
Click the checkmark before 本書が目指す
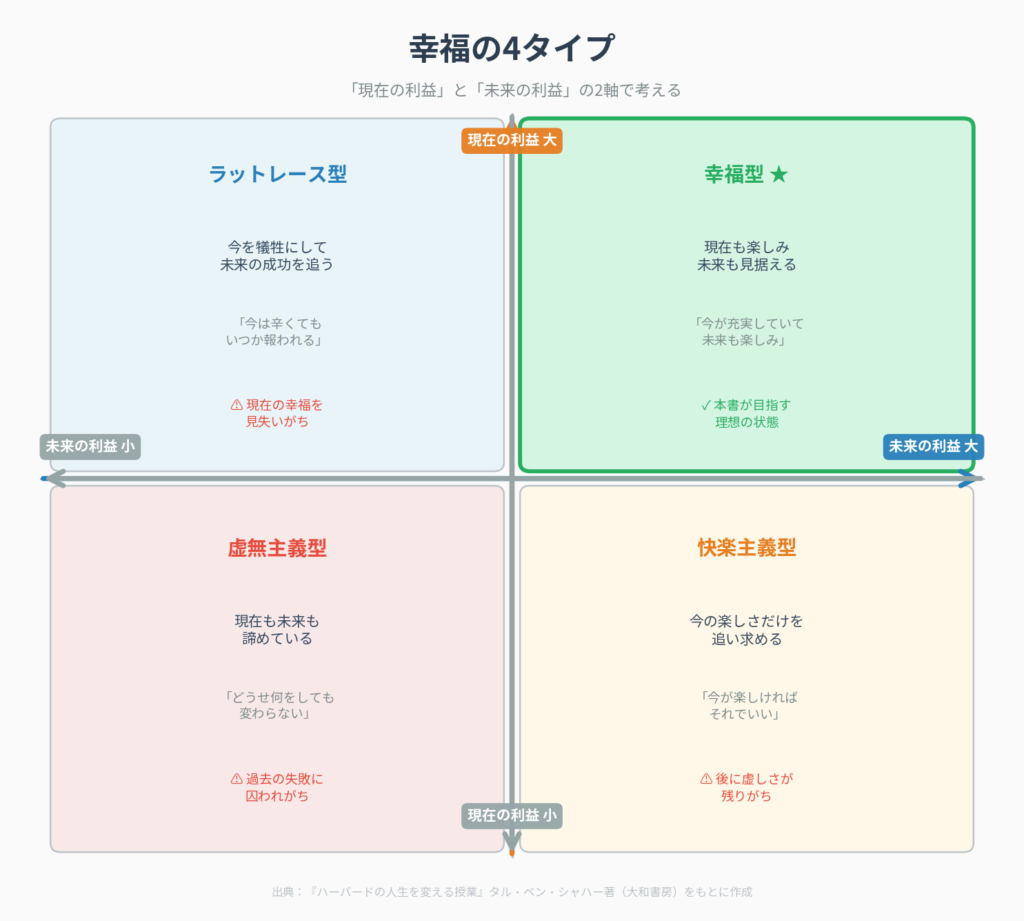point(705,405)
